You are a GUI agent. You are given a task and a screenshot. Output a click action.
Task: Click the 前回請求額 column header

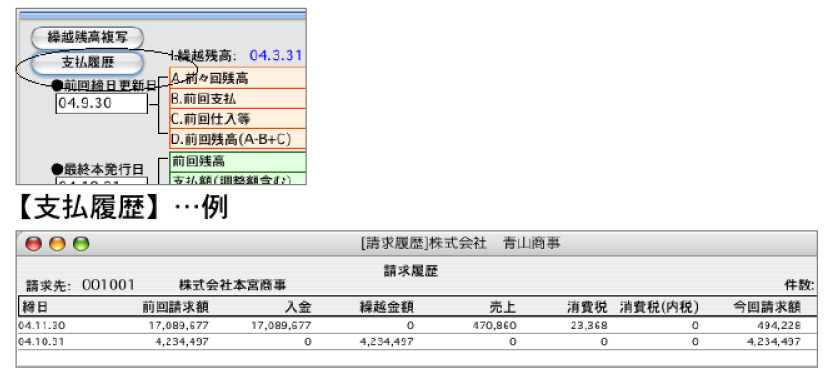point(175,307)
